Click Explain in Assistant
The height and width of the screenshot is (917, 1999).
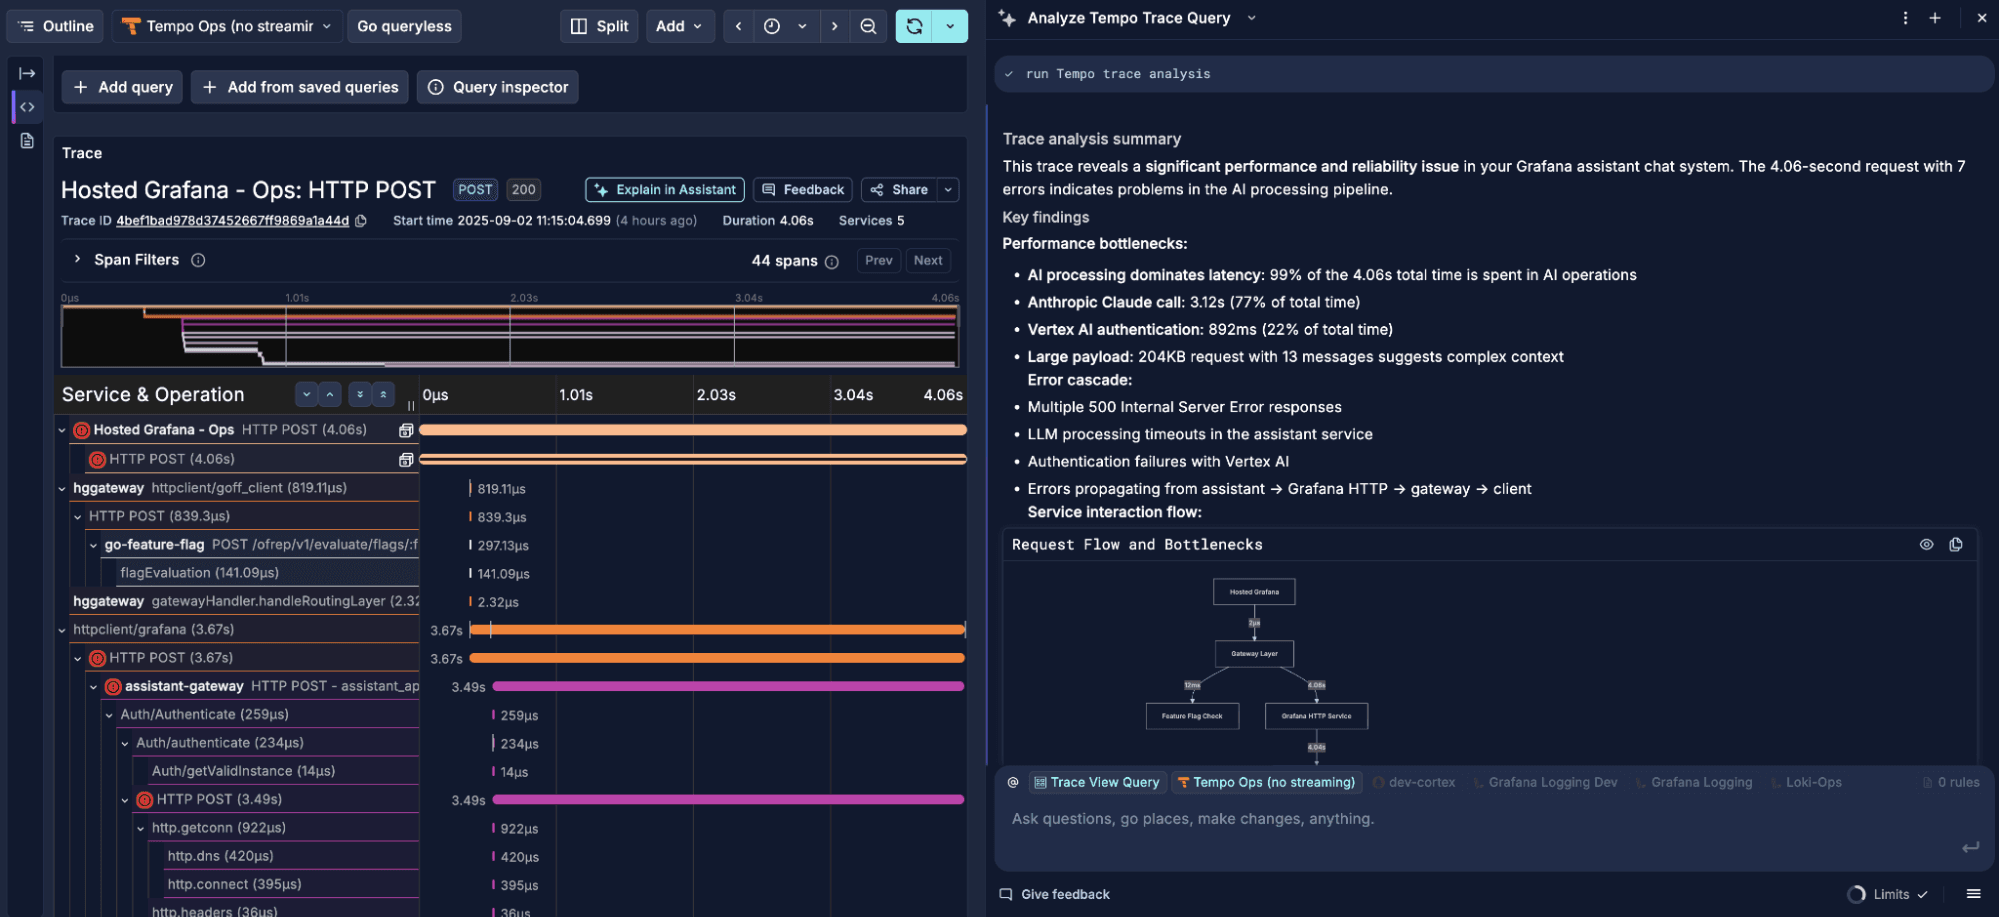coord(664,189)
